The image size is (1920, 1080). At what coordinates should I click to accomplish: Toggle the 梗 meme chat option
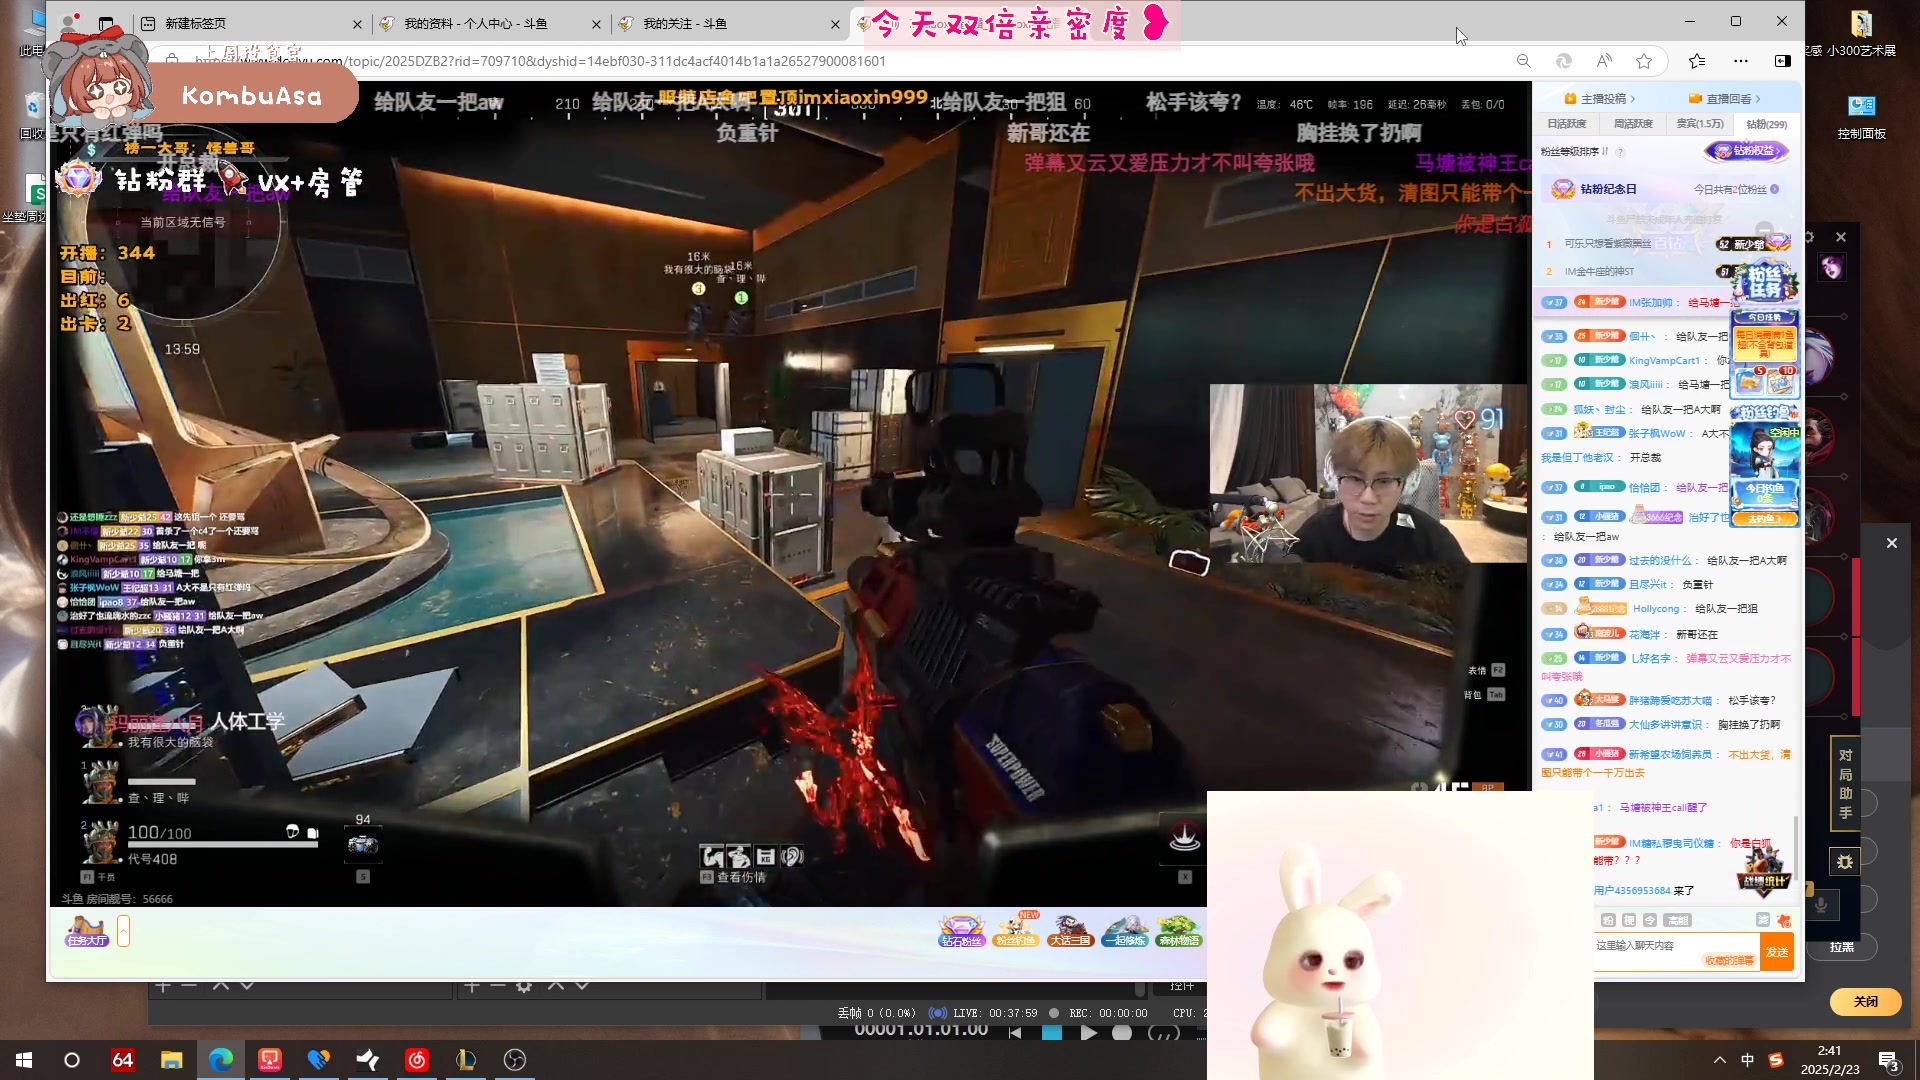coord(1629,920)
